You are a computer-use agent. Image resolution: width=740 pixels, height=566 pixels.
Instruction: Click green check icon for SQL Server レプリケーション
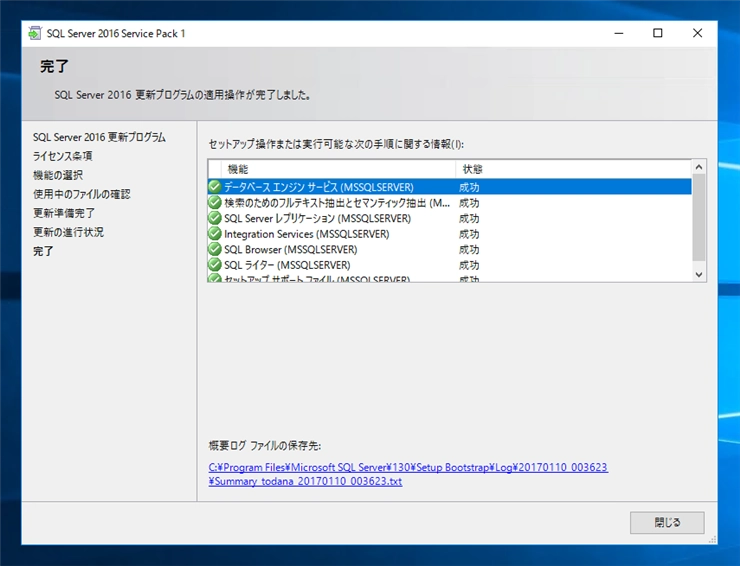point(215,218)
